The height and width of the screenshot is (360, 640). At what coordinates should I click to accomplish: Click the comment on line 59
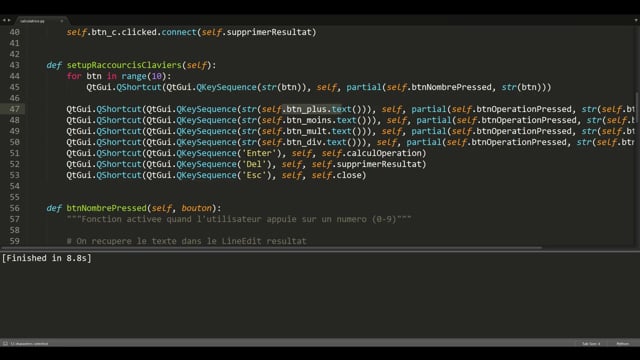(187, 241)
